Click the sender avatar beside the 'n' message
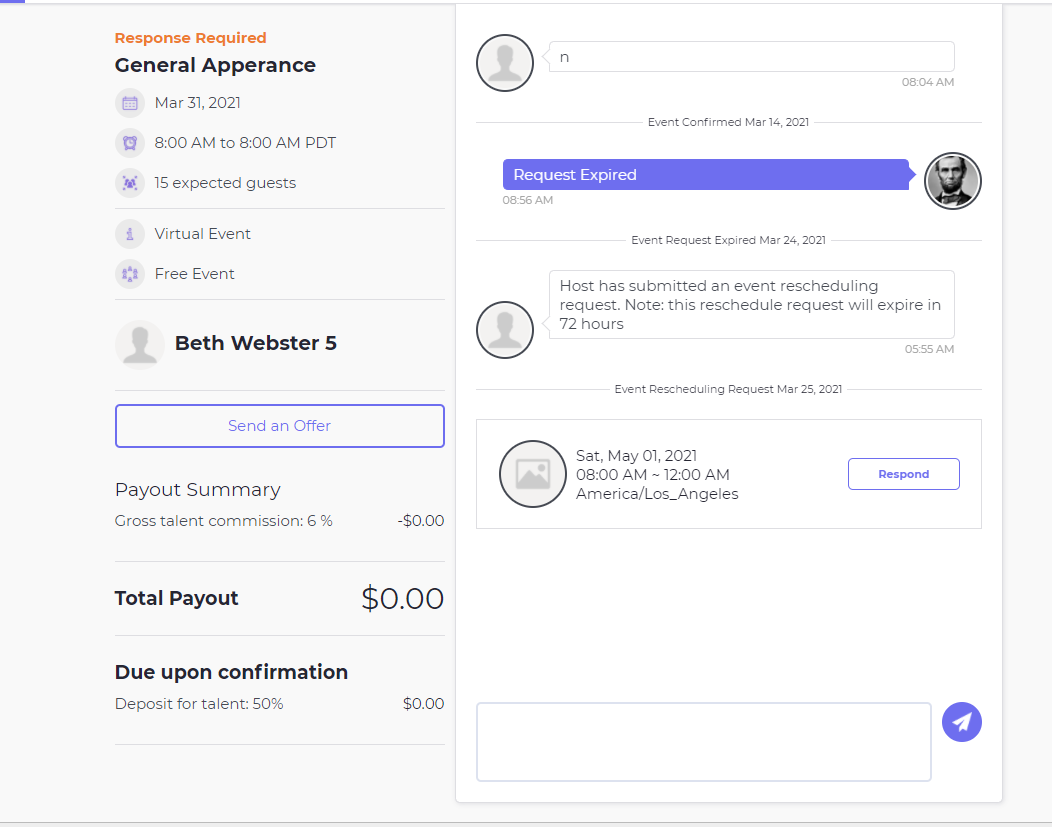This screenshot has width=1052, height=827. (505, 63)
